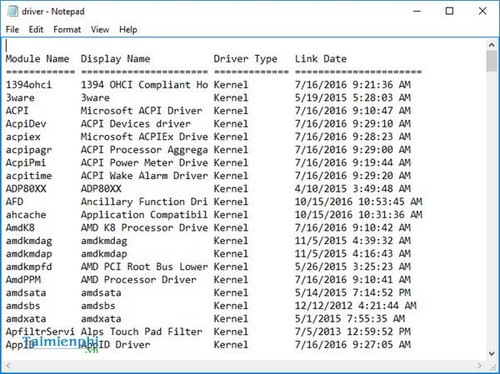Screen dimensions: 500x374
Task: Click link date 5/14/2015 7:14:52 PM
Action: click(x=353, y=293)
